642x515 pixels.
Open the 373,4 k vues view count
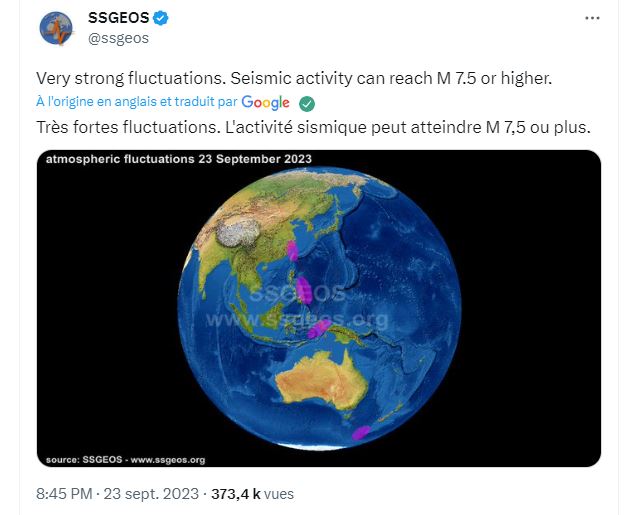[x=252, y=494]
